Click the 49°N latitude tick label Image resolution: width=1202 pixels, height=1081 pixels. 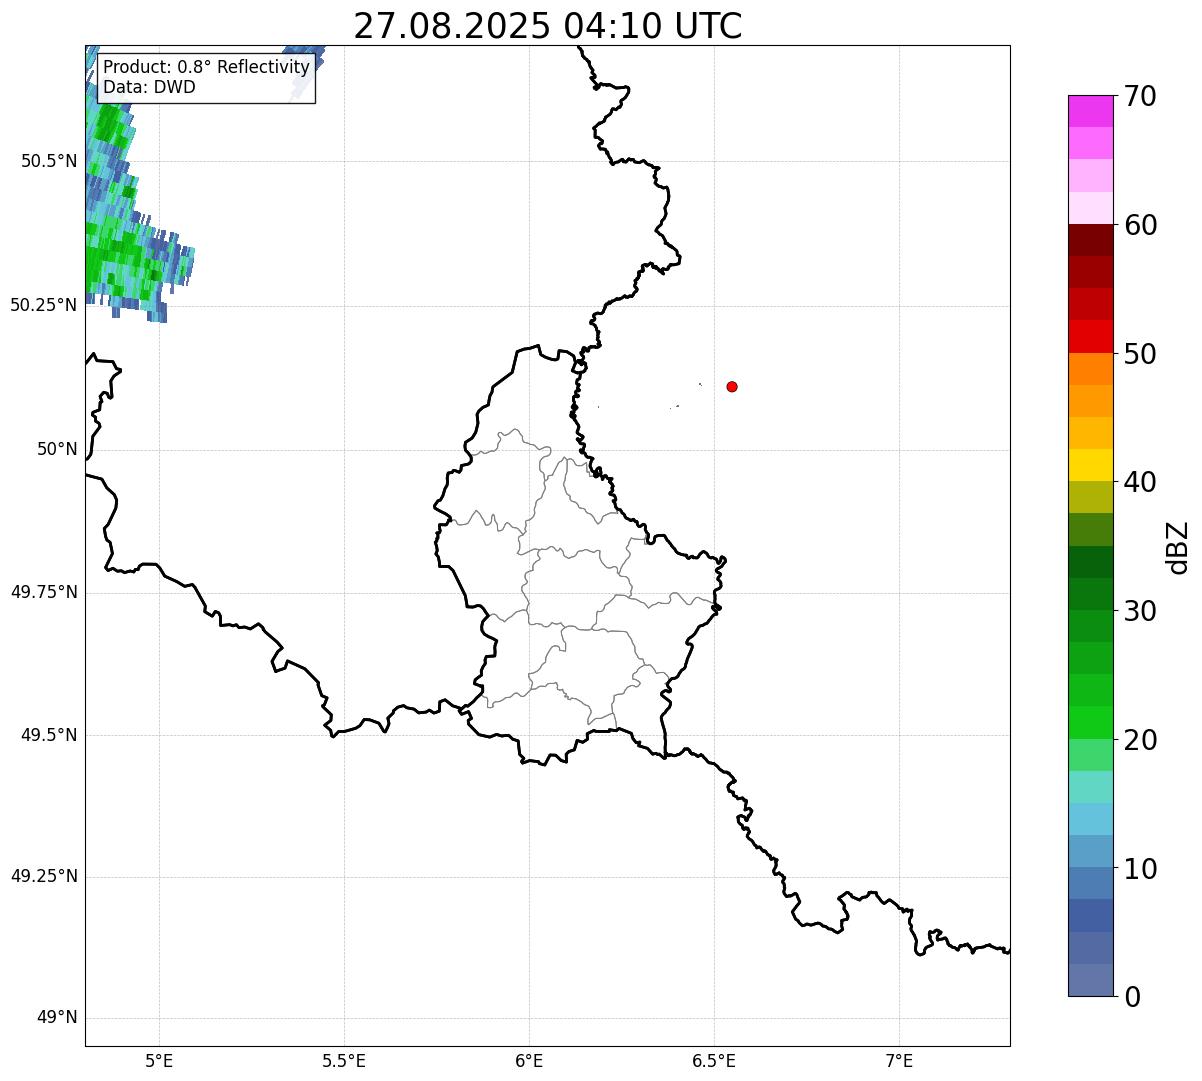(x=57, y=1018)
